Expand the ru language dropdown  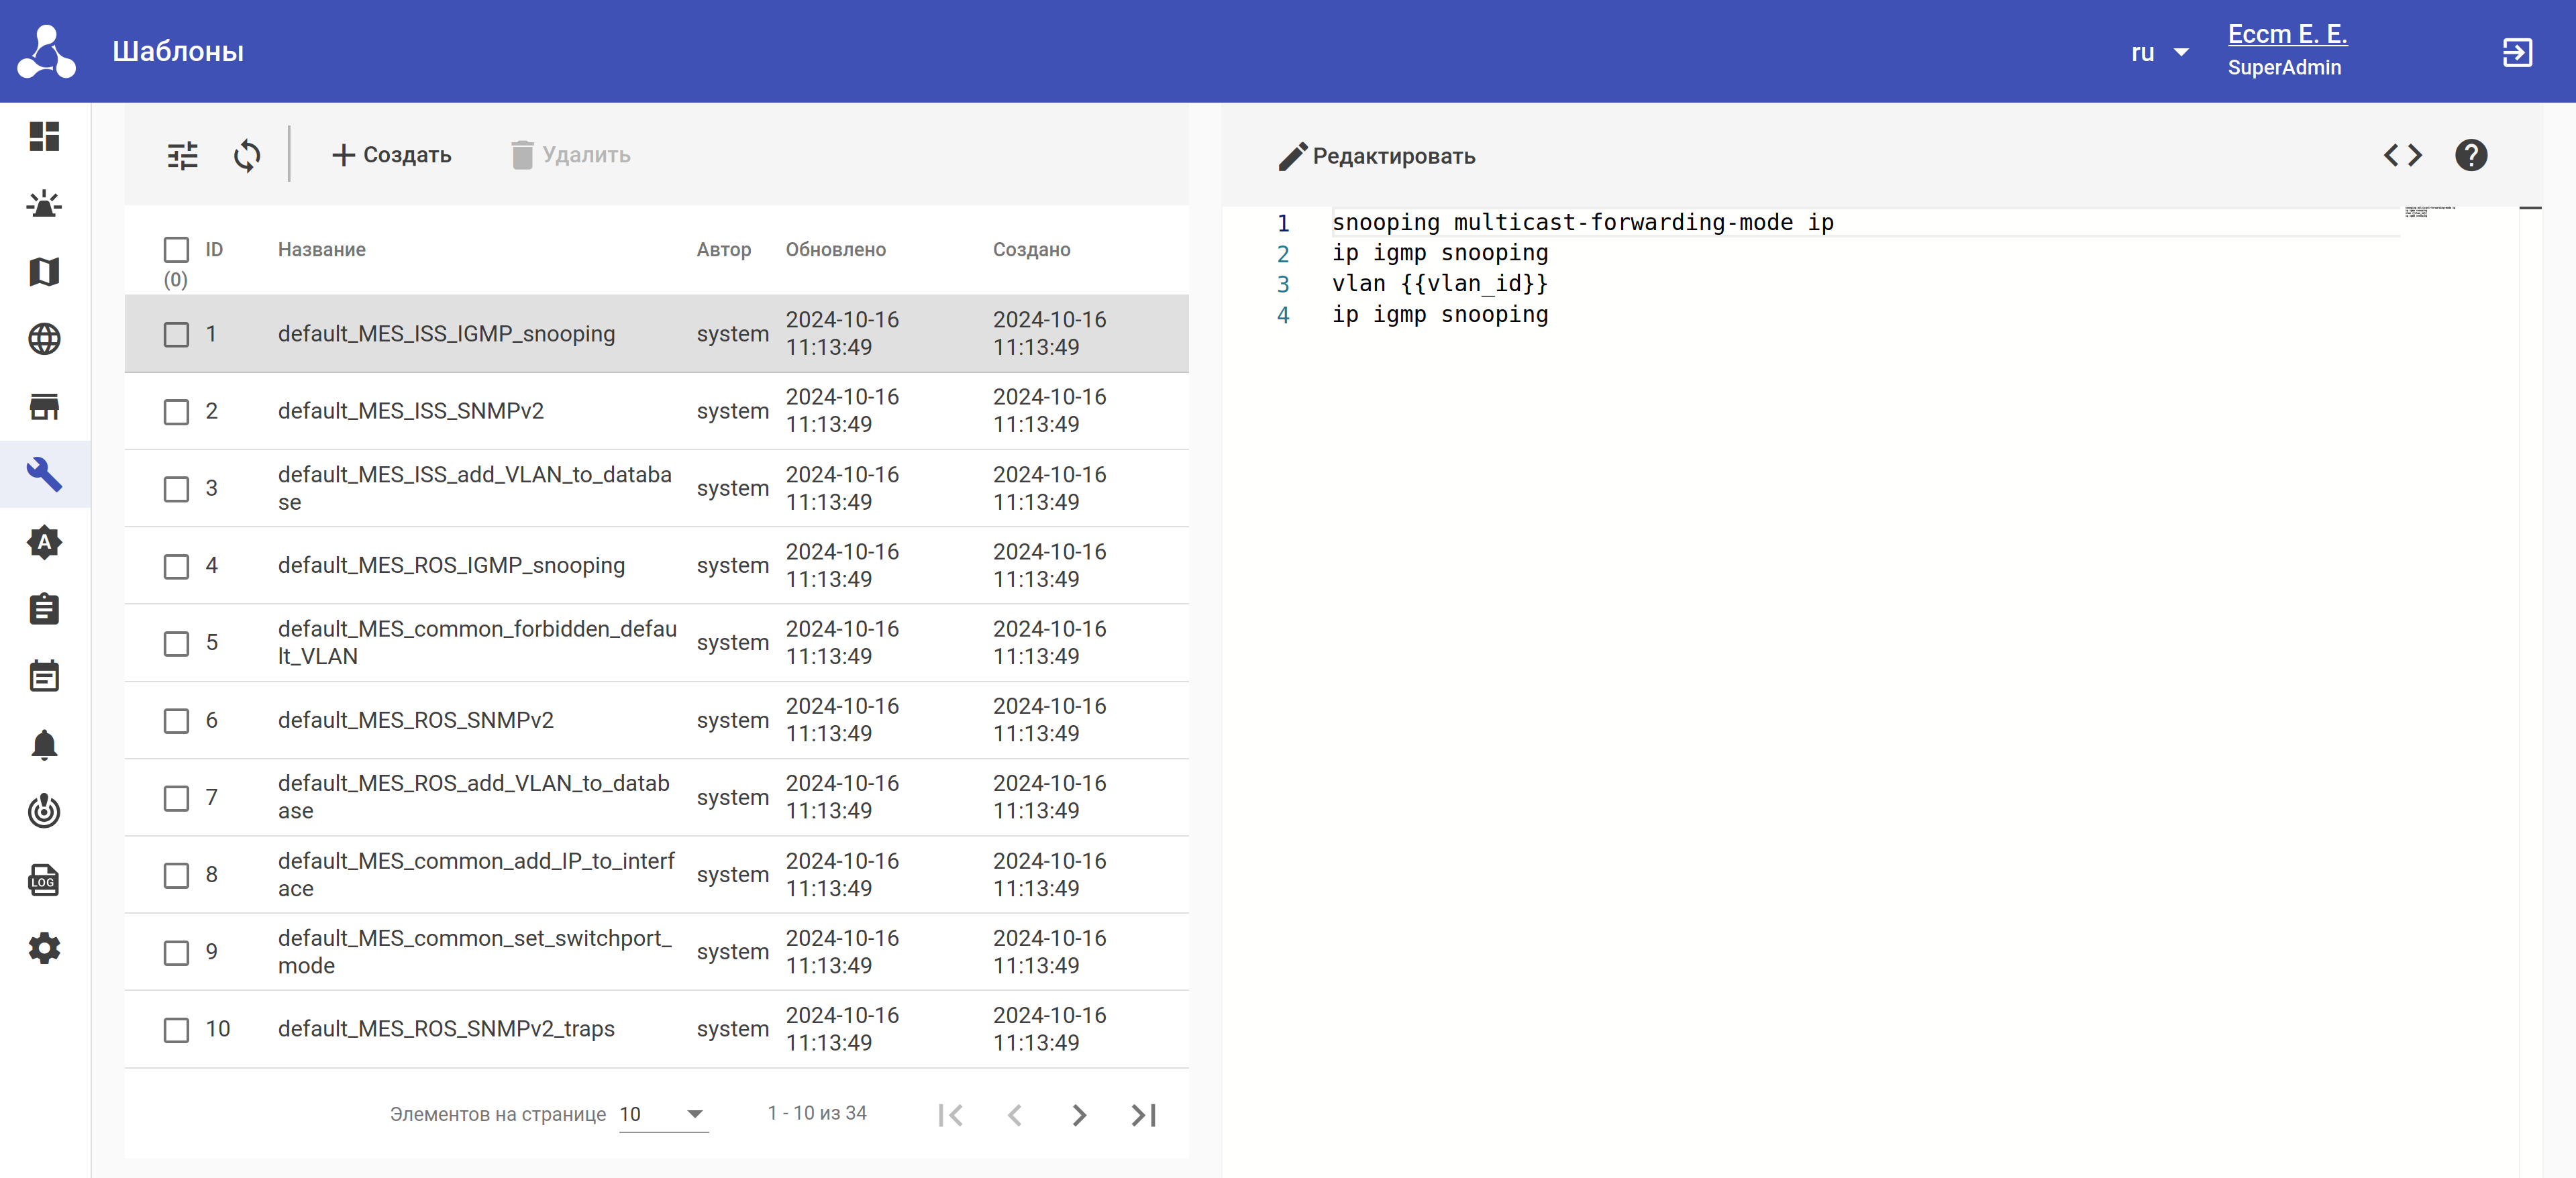2159,52
